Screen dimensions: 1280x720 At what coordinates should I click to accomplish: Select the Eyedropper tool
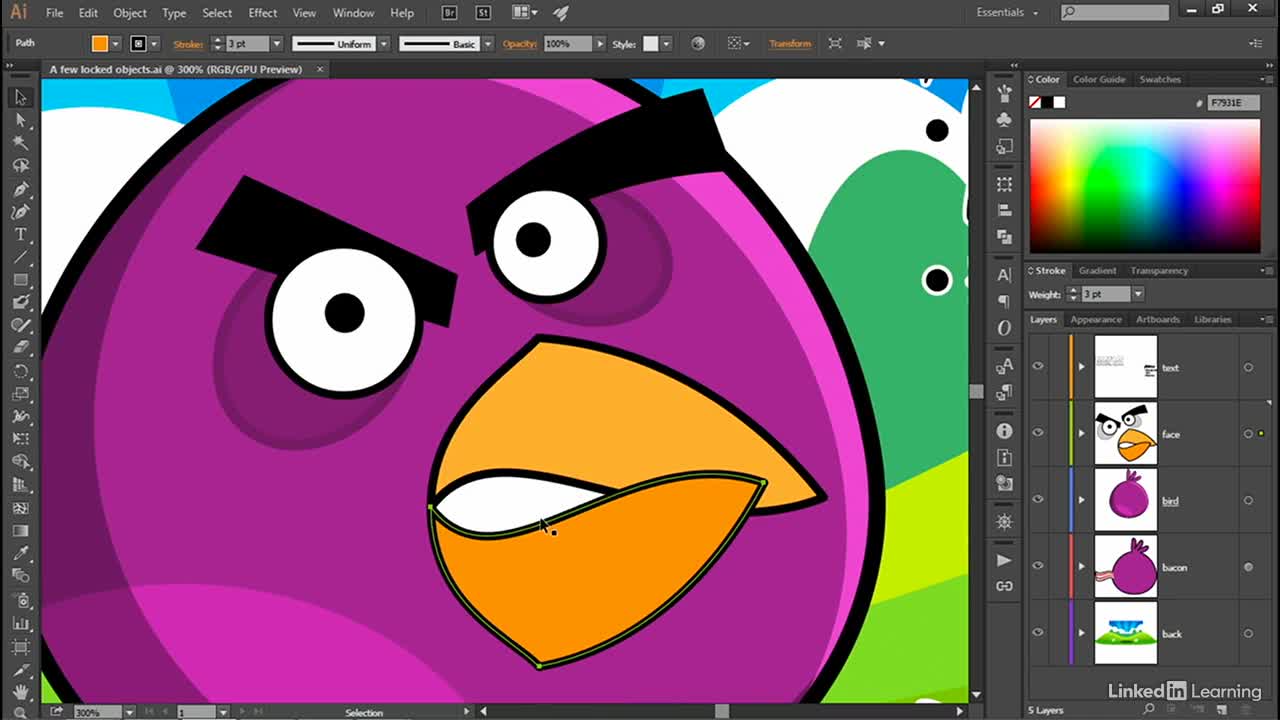tap(20, 553)
